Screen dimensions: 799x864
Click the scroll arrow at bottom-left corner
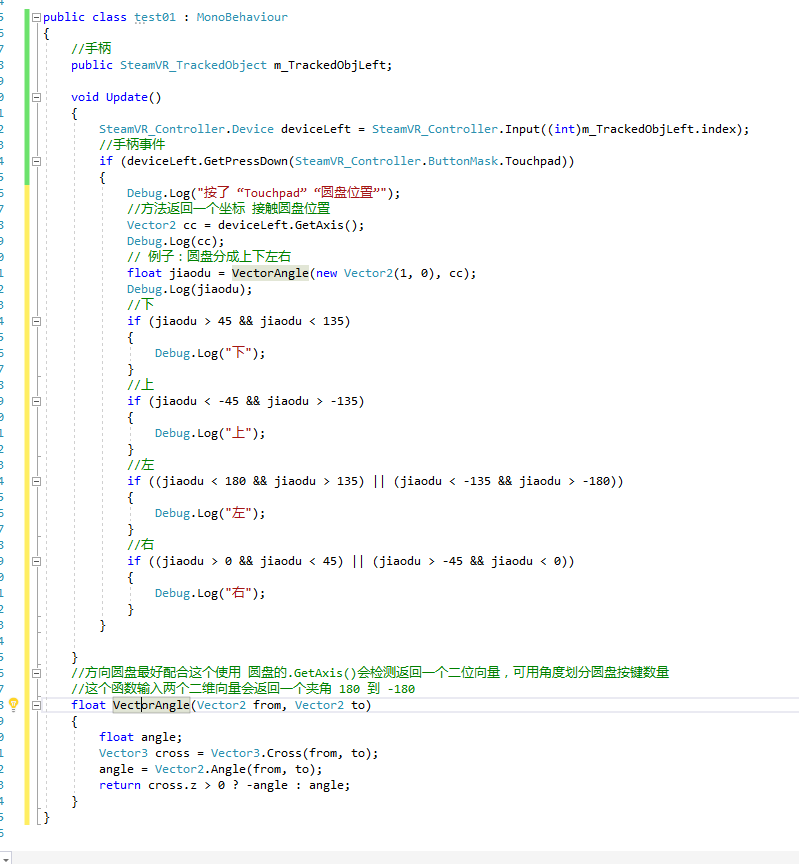(x=6, y=858)
